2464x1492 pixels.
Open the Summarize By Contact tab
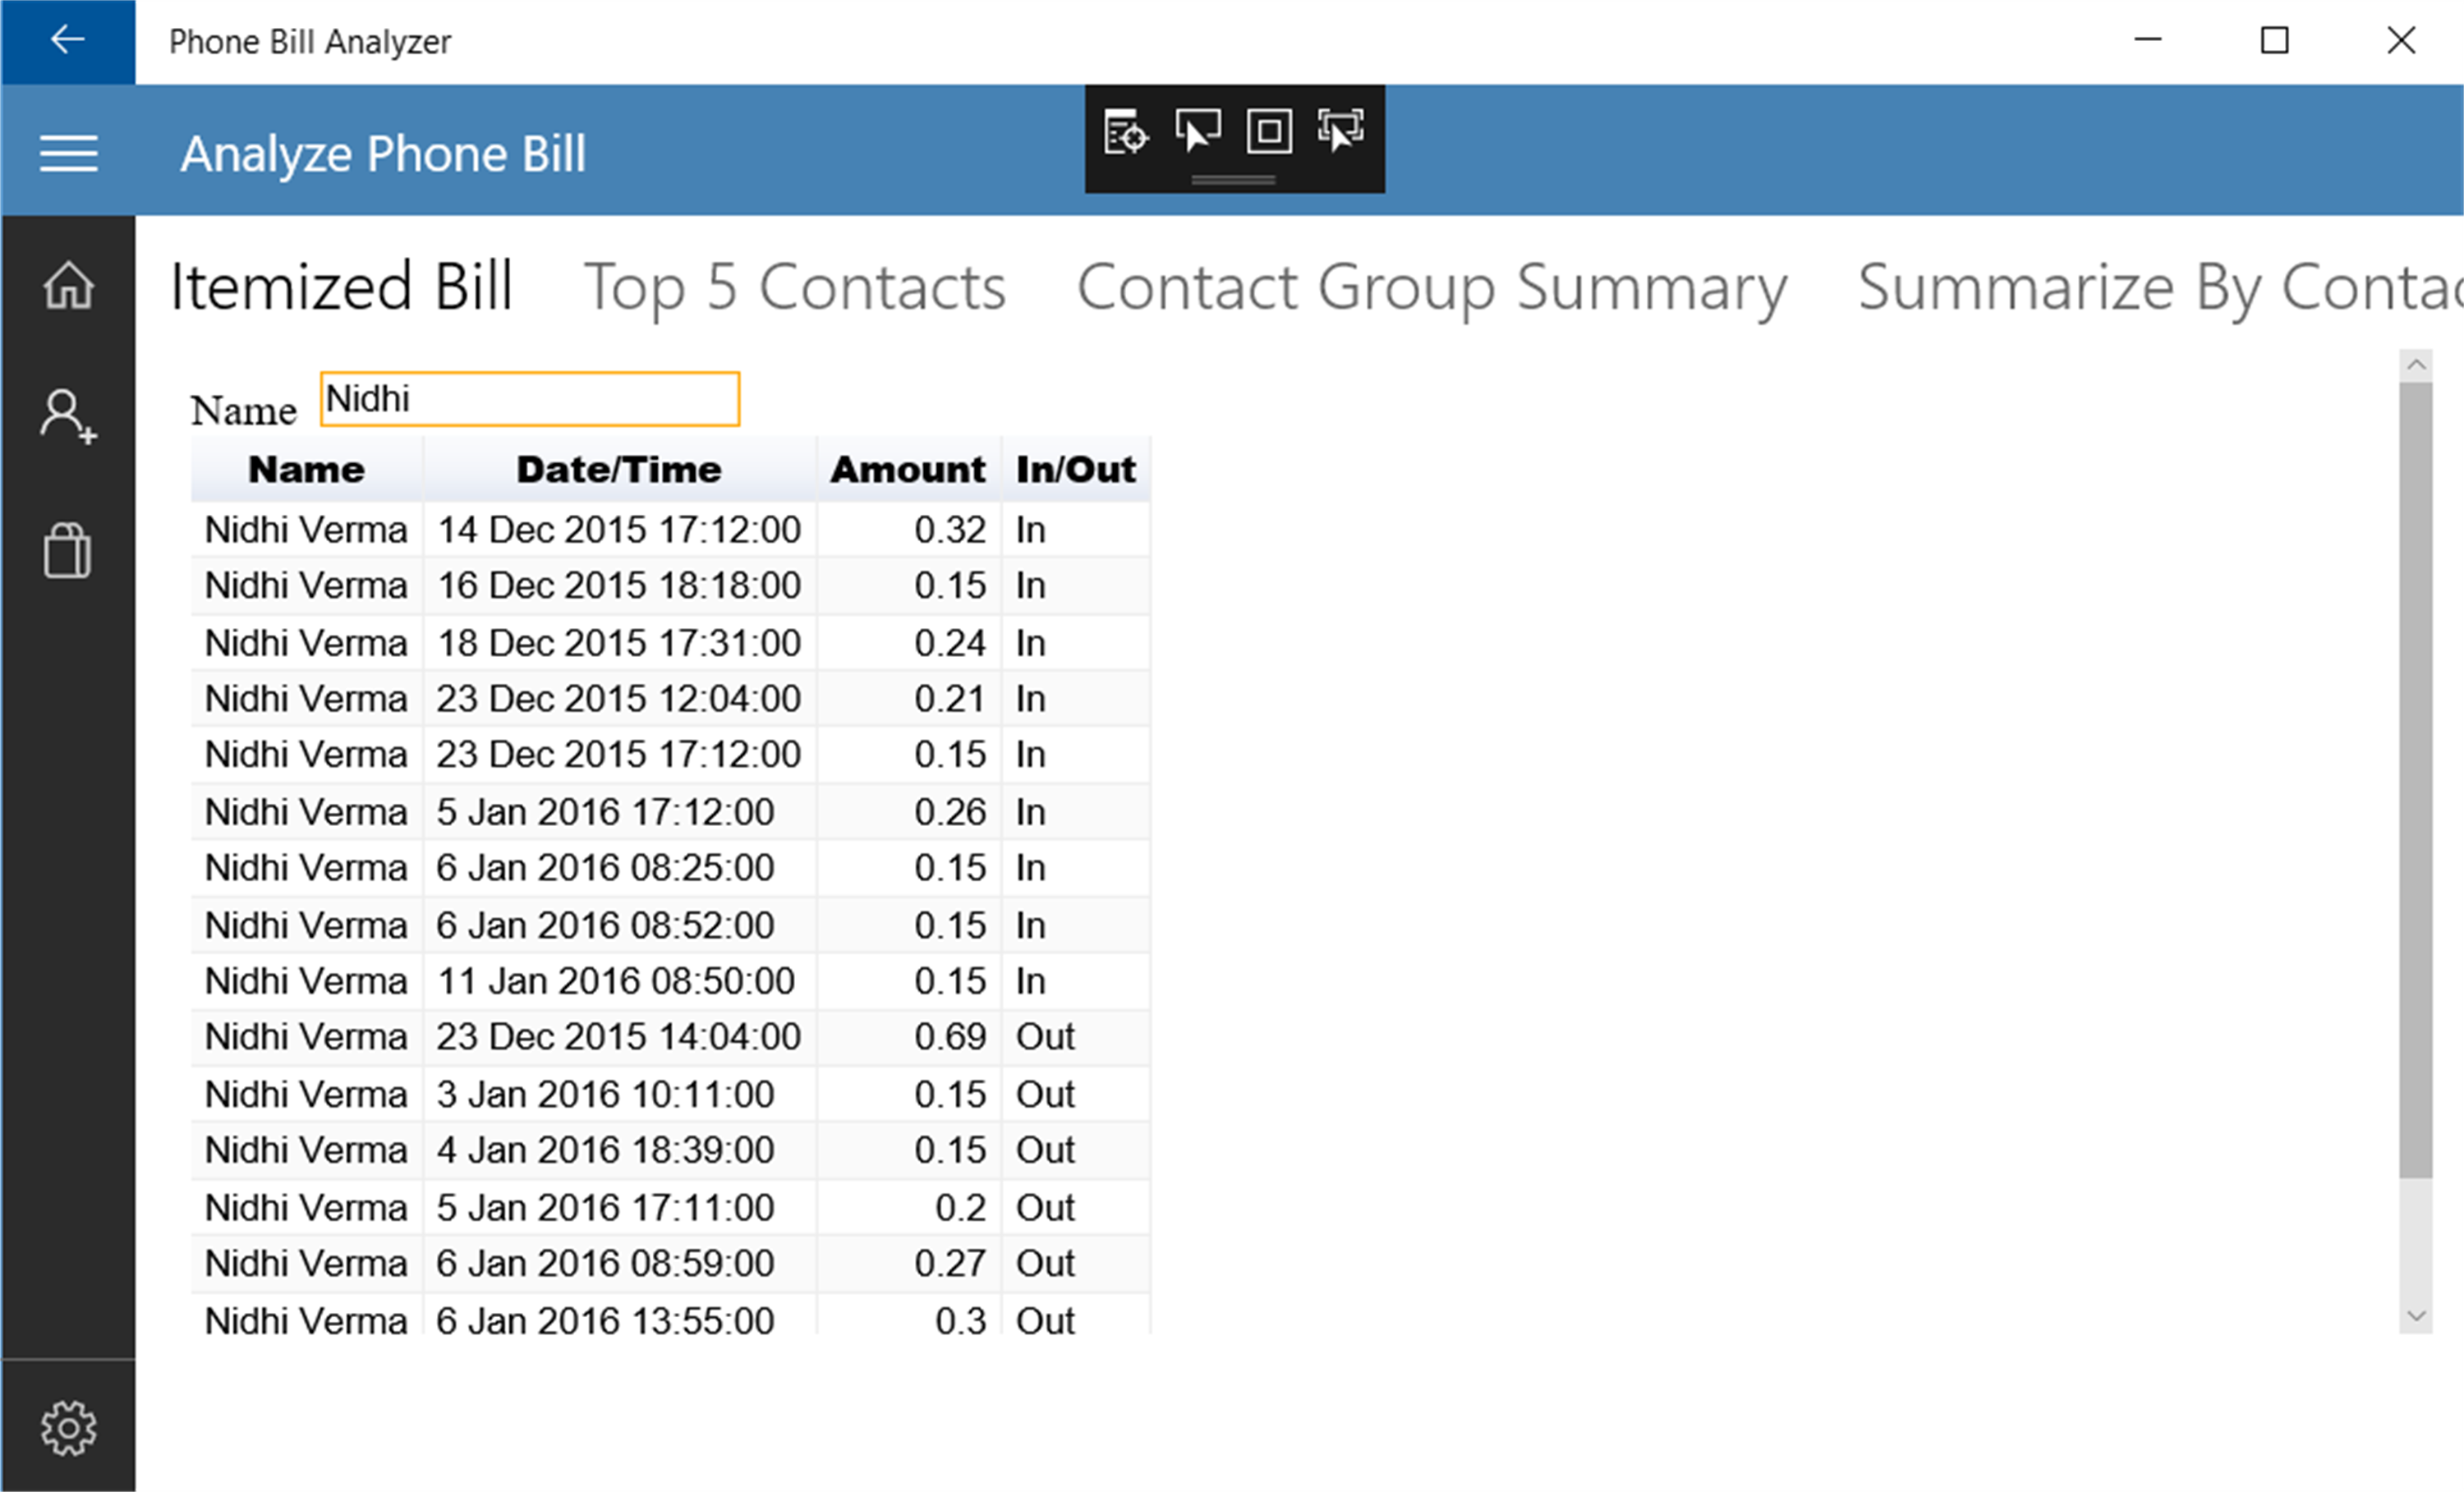(x=2158, y=288)
